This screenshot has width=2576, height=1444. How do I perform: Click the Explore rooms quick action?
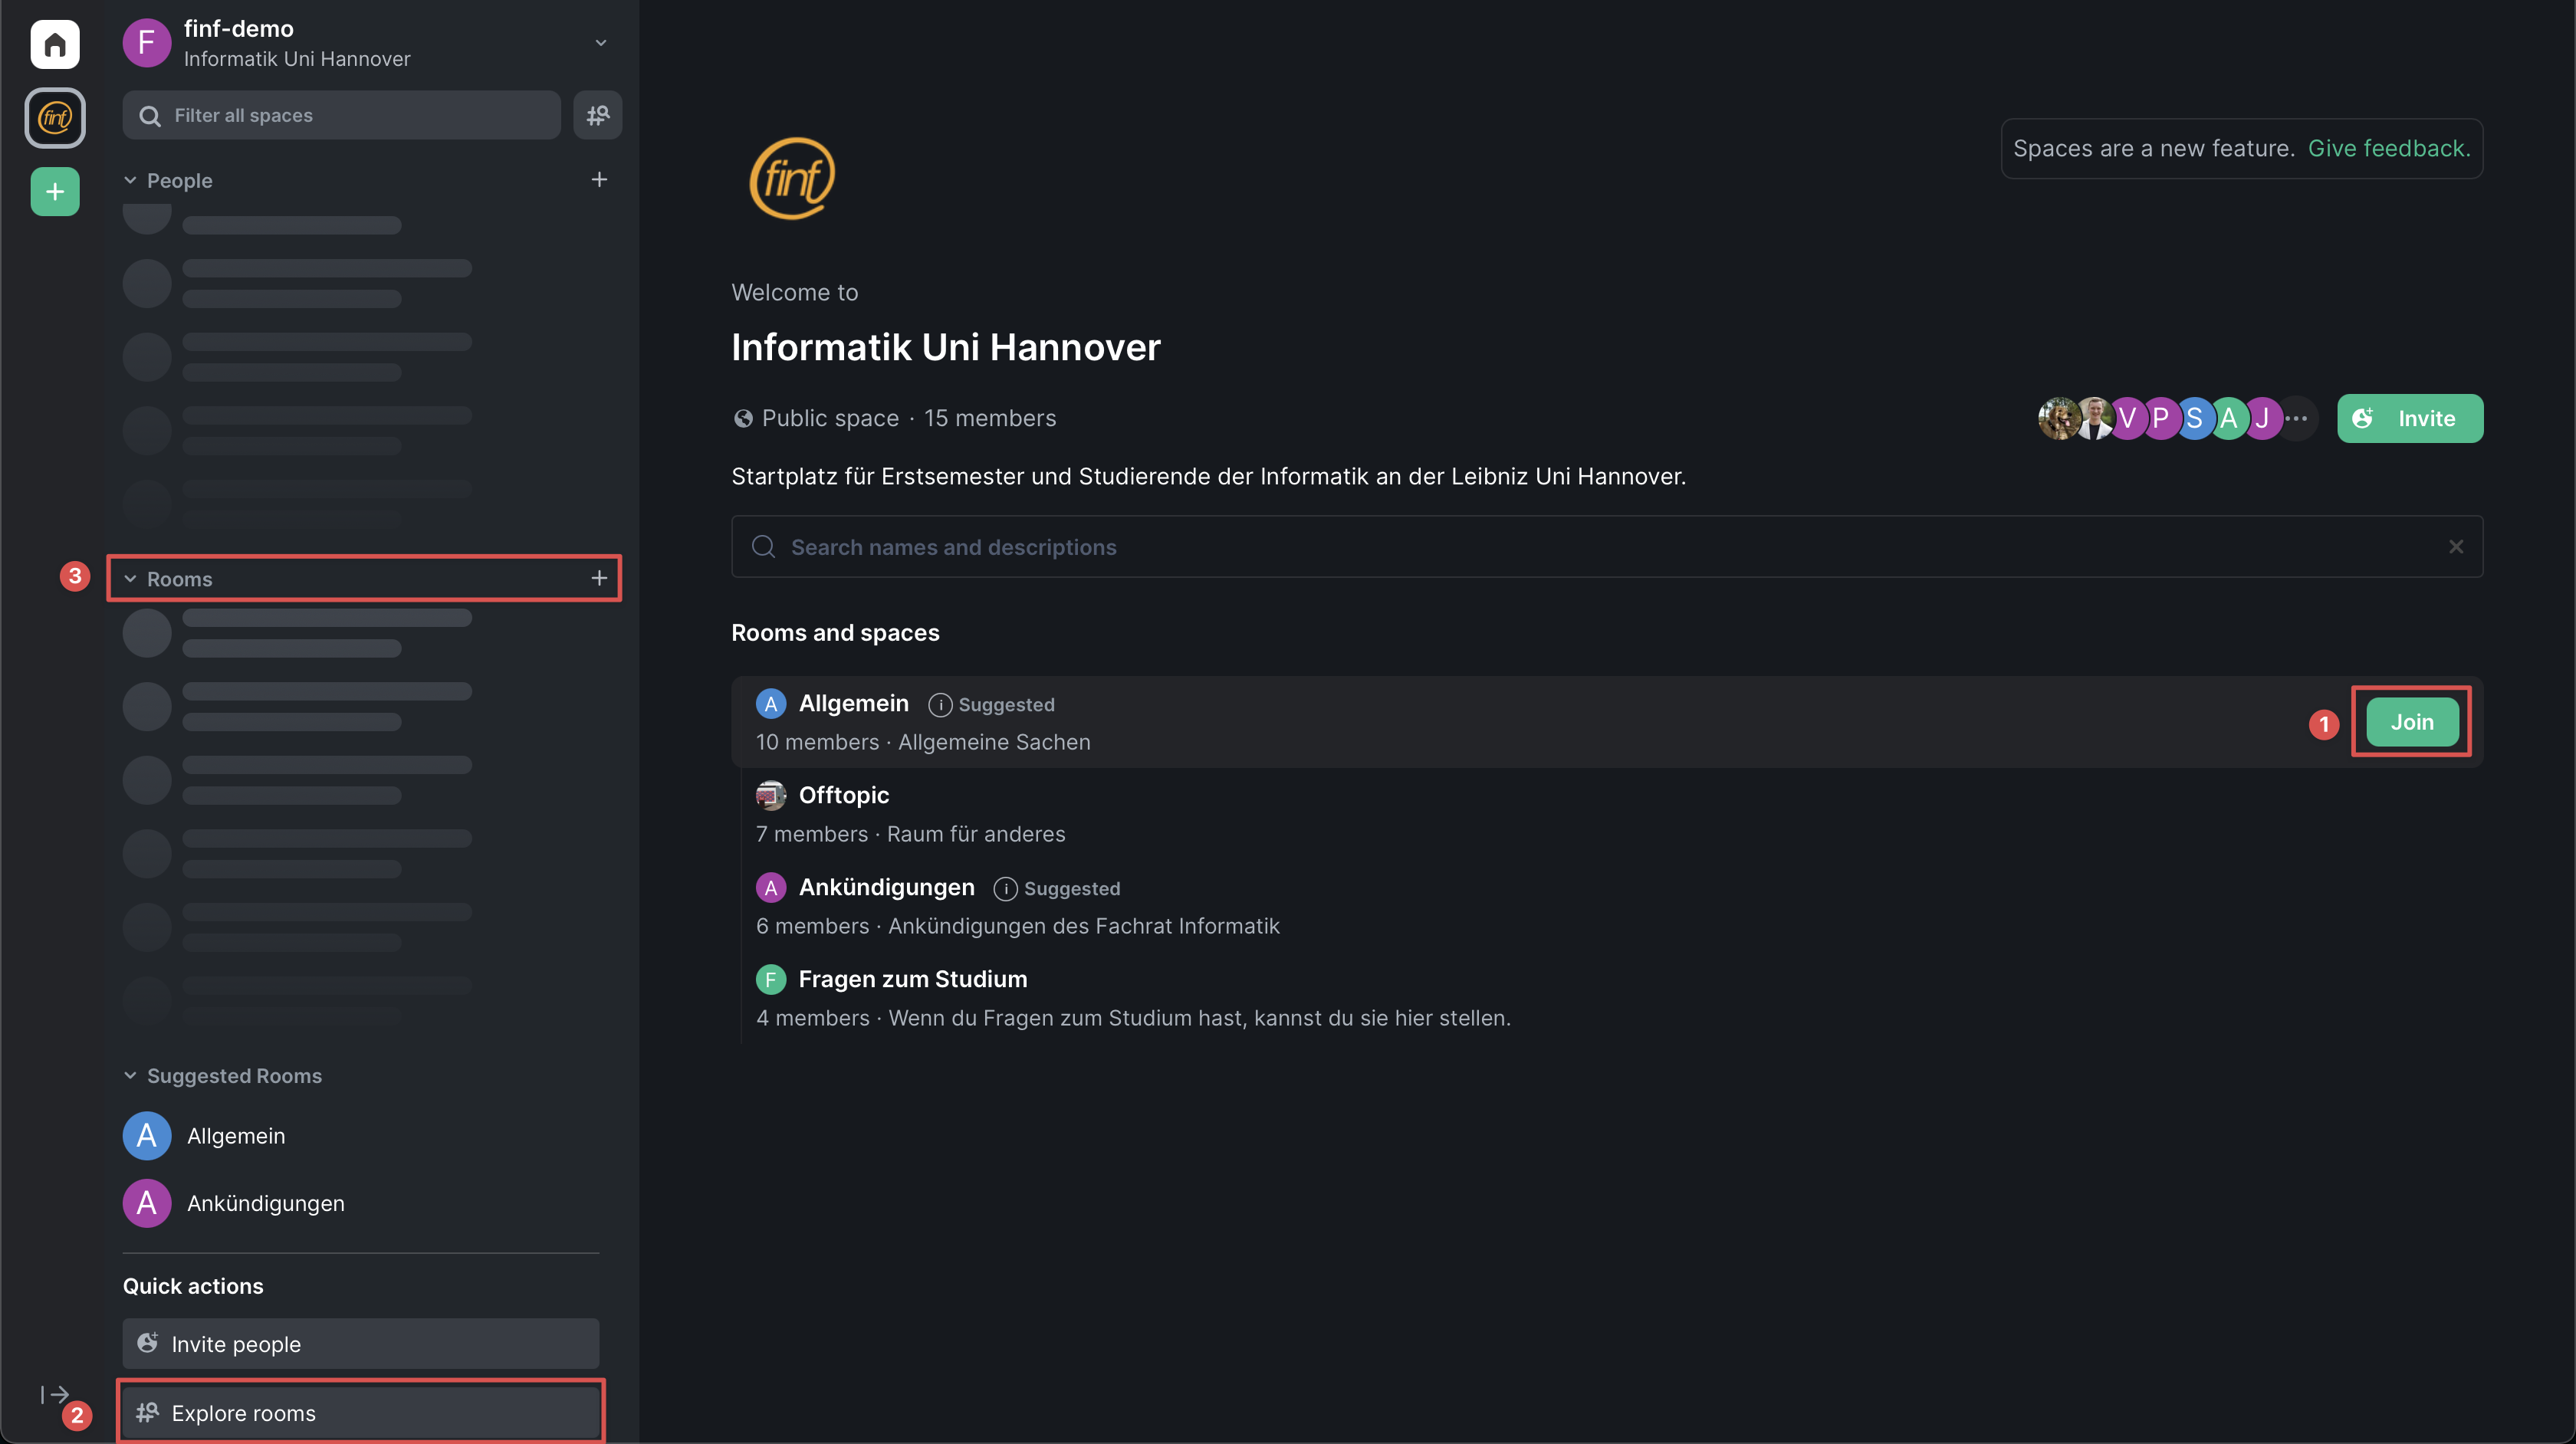pos(361,1413)
